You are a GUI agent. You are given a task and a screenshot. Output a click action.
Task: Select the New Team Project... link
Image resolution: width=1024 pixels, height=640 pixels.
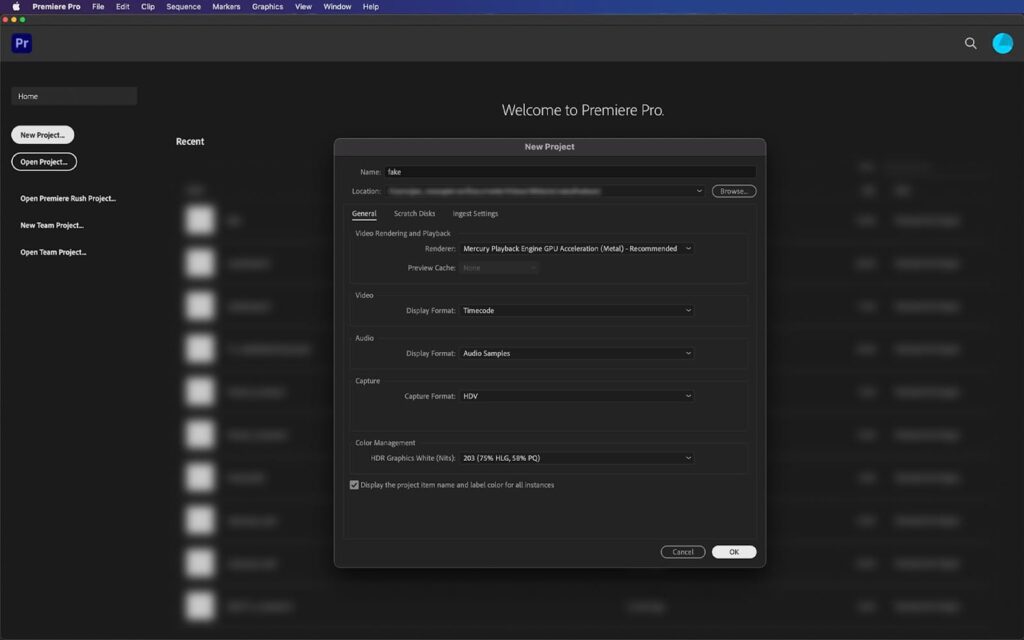pos(52,225)
